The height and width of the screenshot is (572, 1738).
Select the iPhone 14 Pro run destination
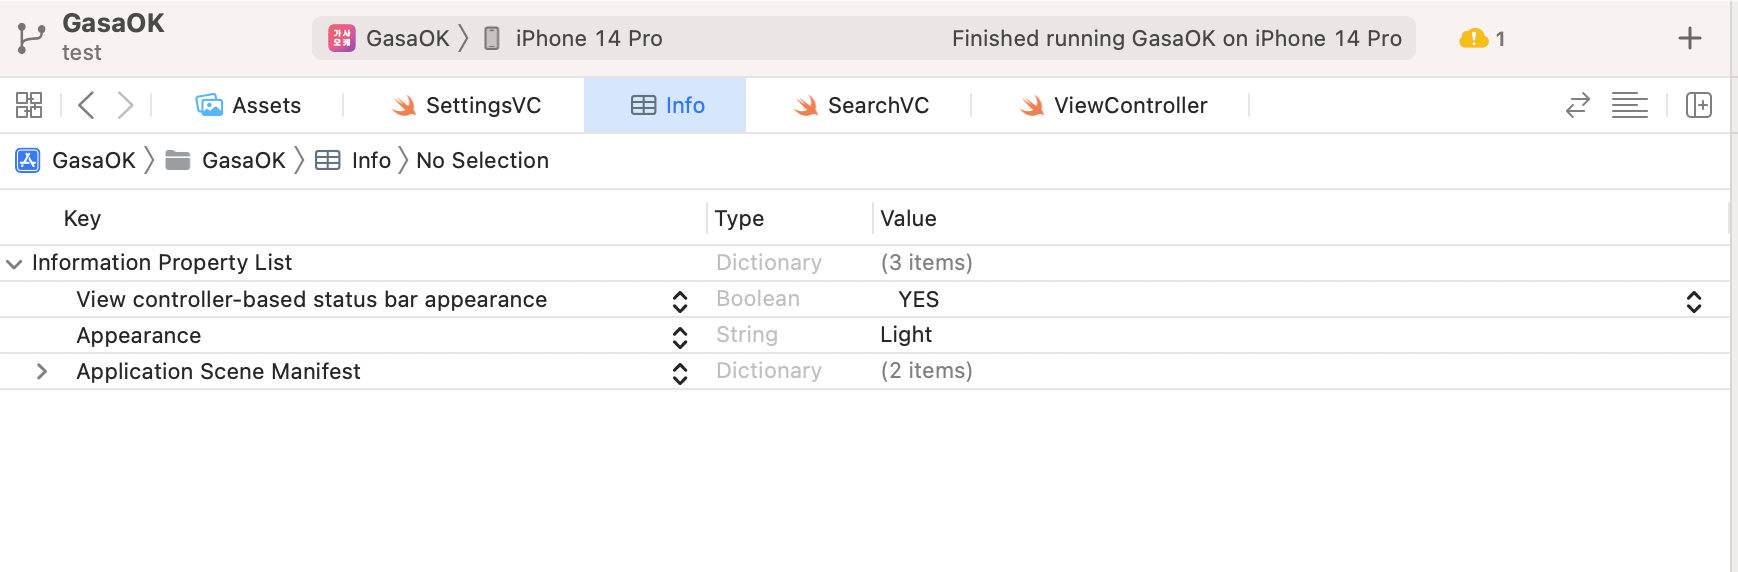588,38
